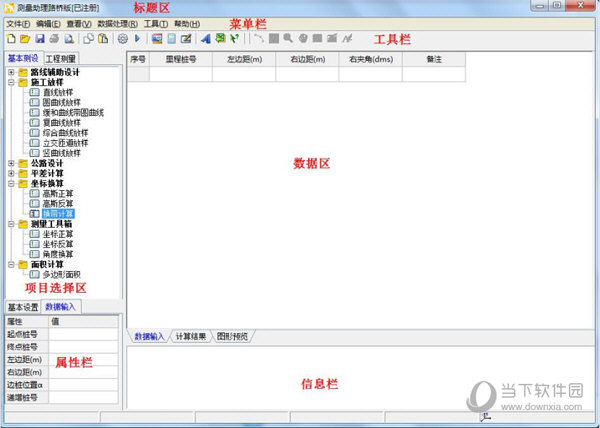The width and height of the screenshot is (600, 428).
Task: Click the green arrow cursor toolbar icon
Action: (234, 39)
